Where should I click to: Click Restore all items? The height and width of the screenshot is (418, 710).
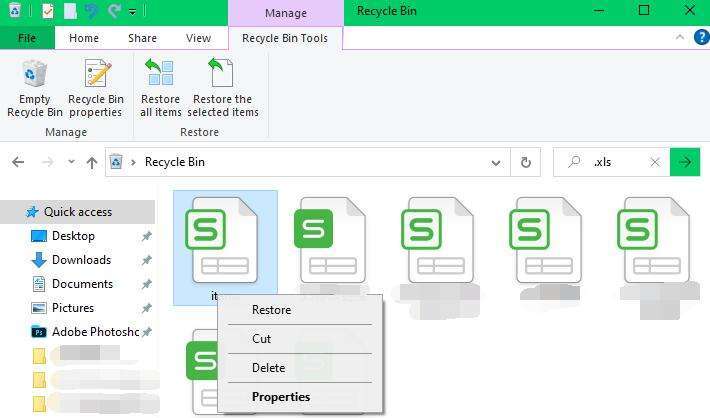[160, 89]
